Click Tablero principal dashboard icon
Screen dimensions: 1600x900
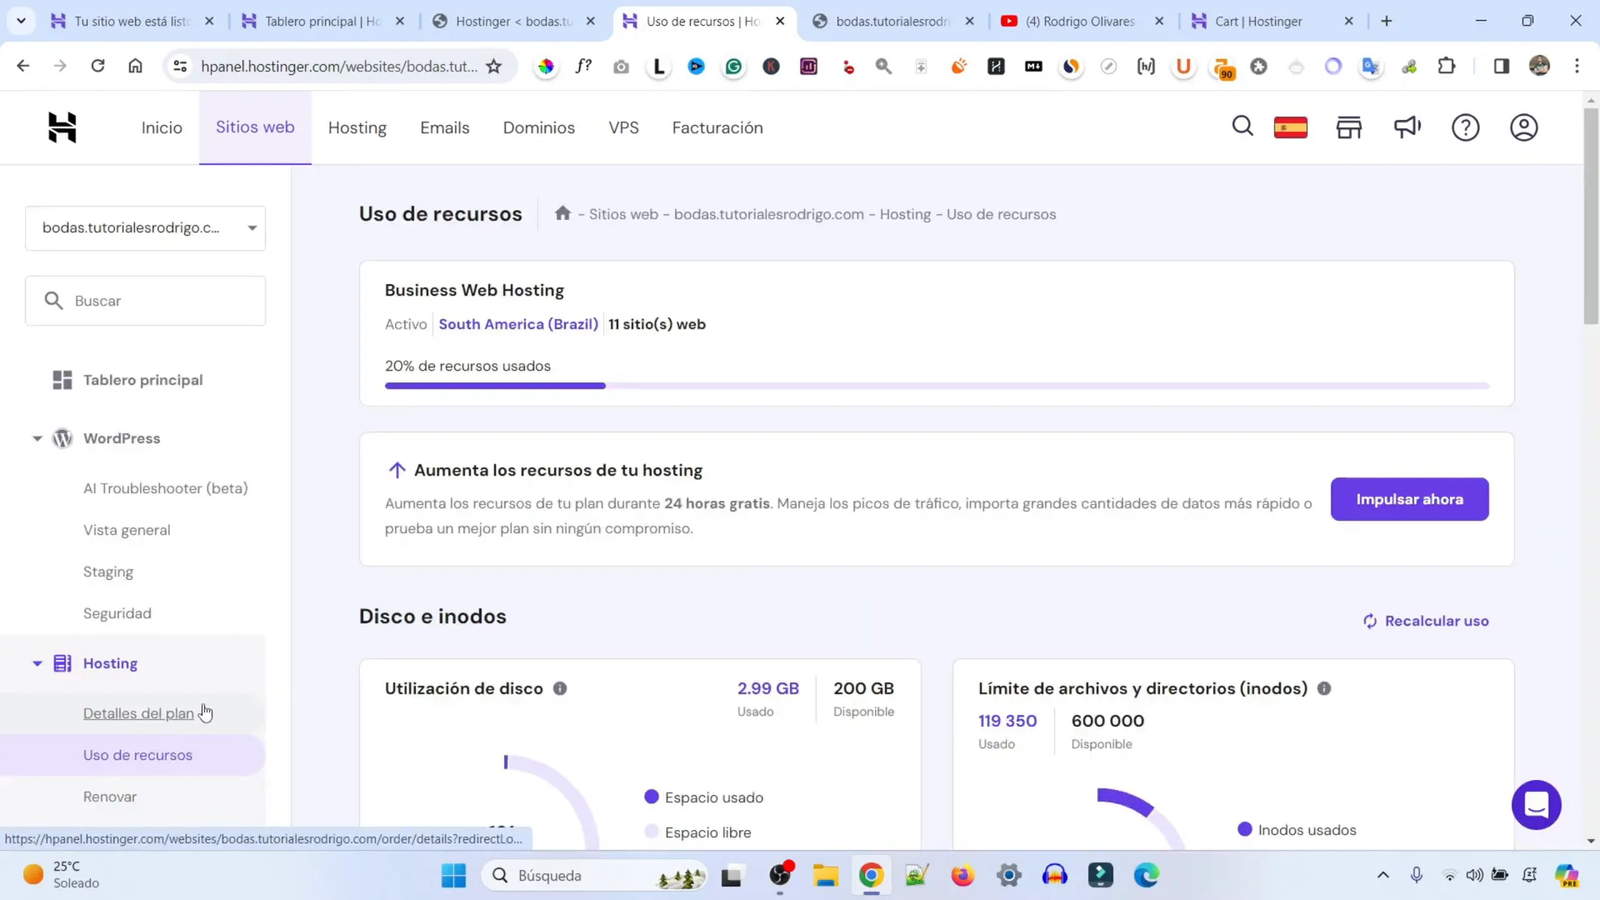[62, 380]
